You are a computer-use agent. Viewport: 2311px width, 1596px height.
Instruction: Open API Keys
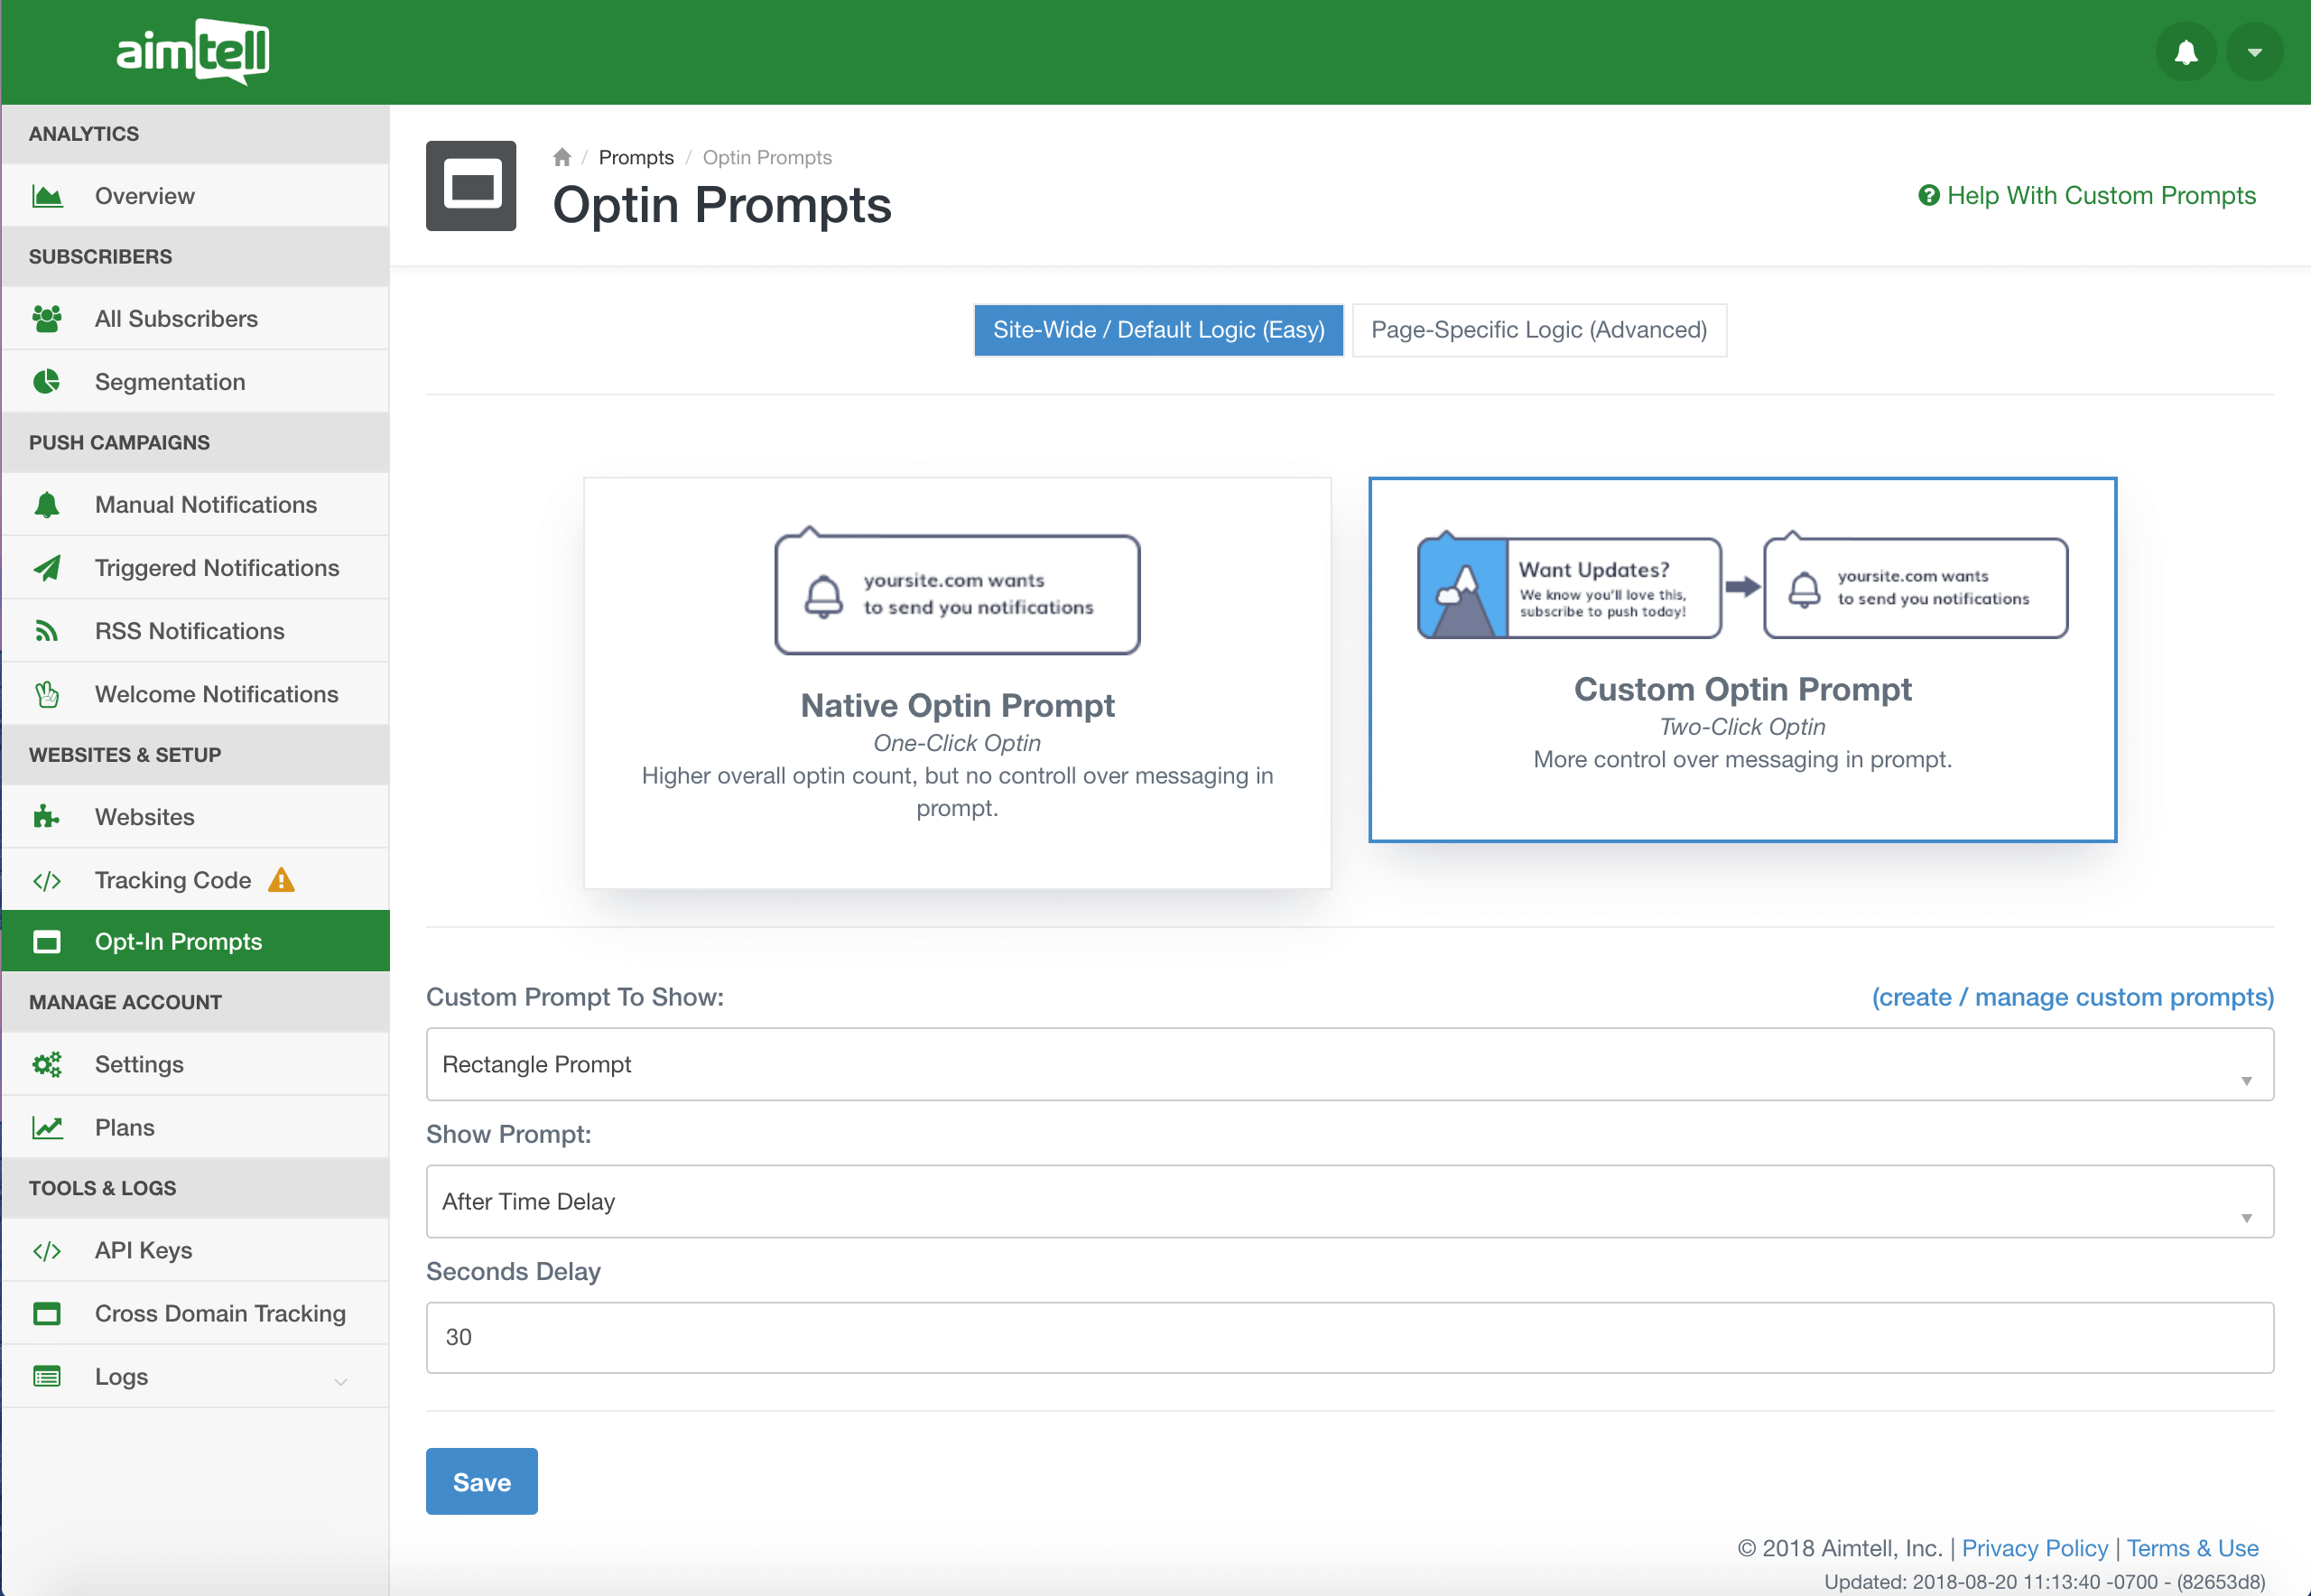195,1251
